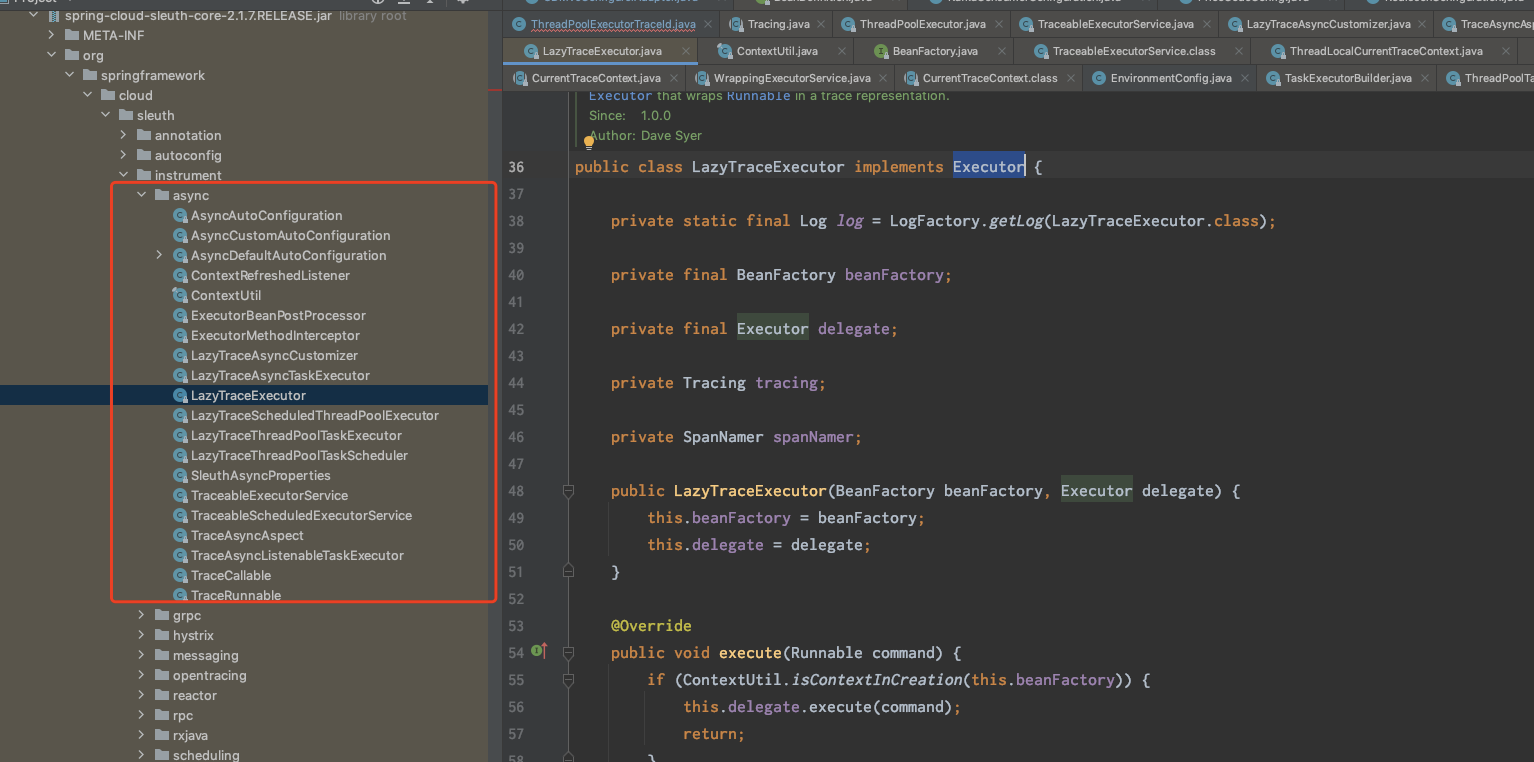The height and width of the screenshot is (762, 1534).
Task: Click the AsyncCustomAutoConfiguration class icon
Action: [180, 236]
